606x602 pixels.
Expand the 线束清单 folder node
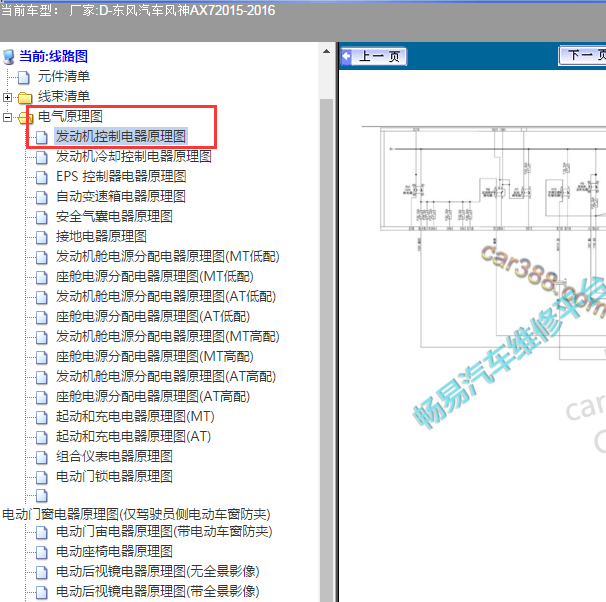[7, 97]
